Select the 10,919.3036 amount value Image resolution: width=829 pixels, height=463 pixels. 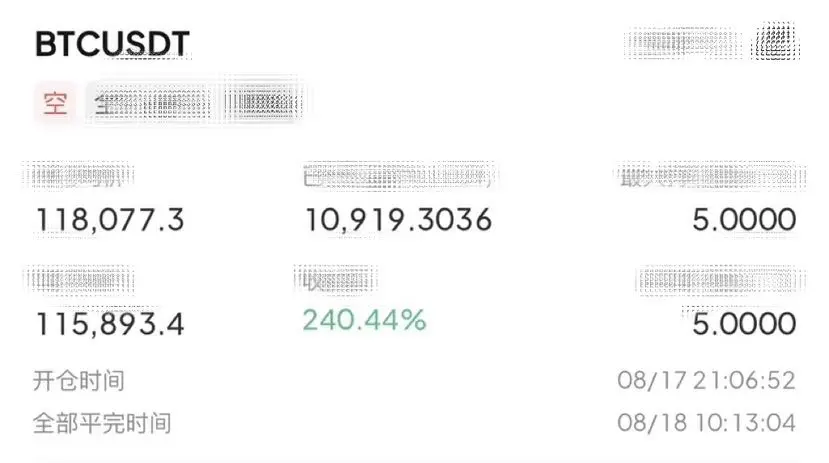[x=399, y=219]
